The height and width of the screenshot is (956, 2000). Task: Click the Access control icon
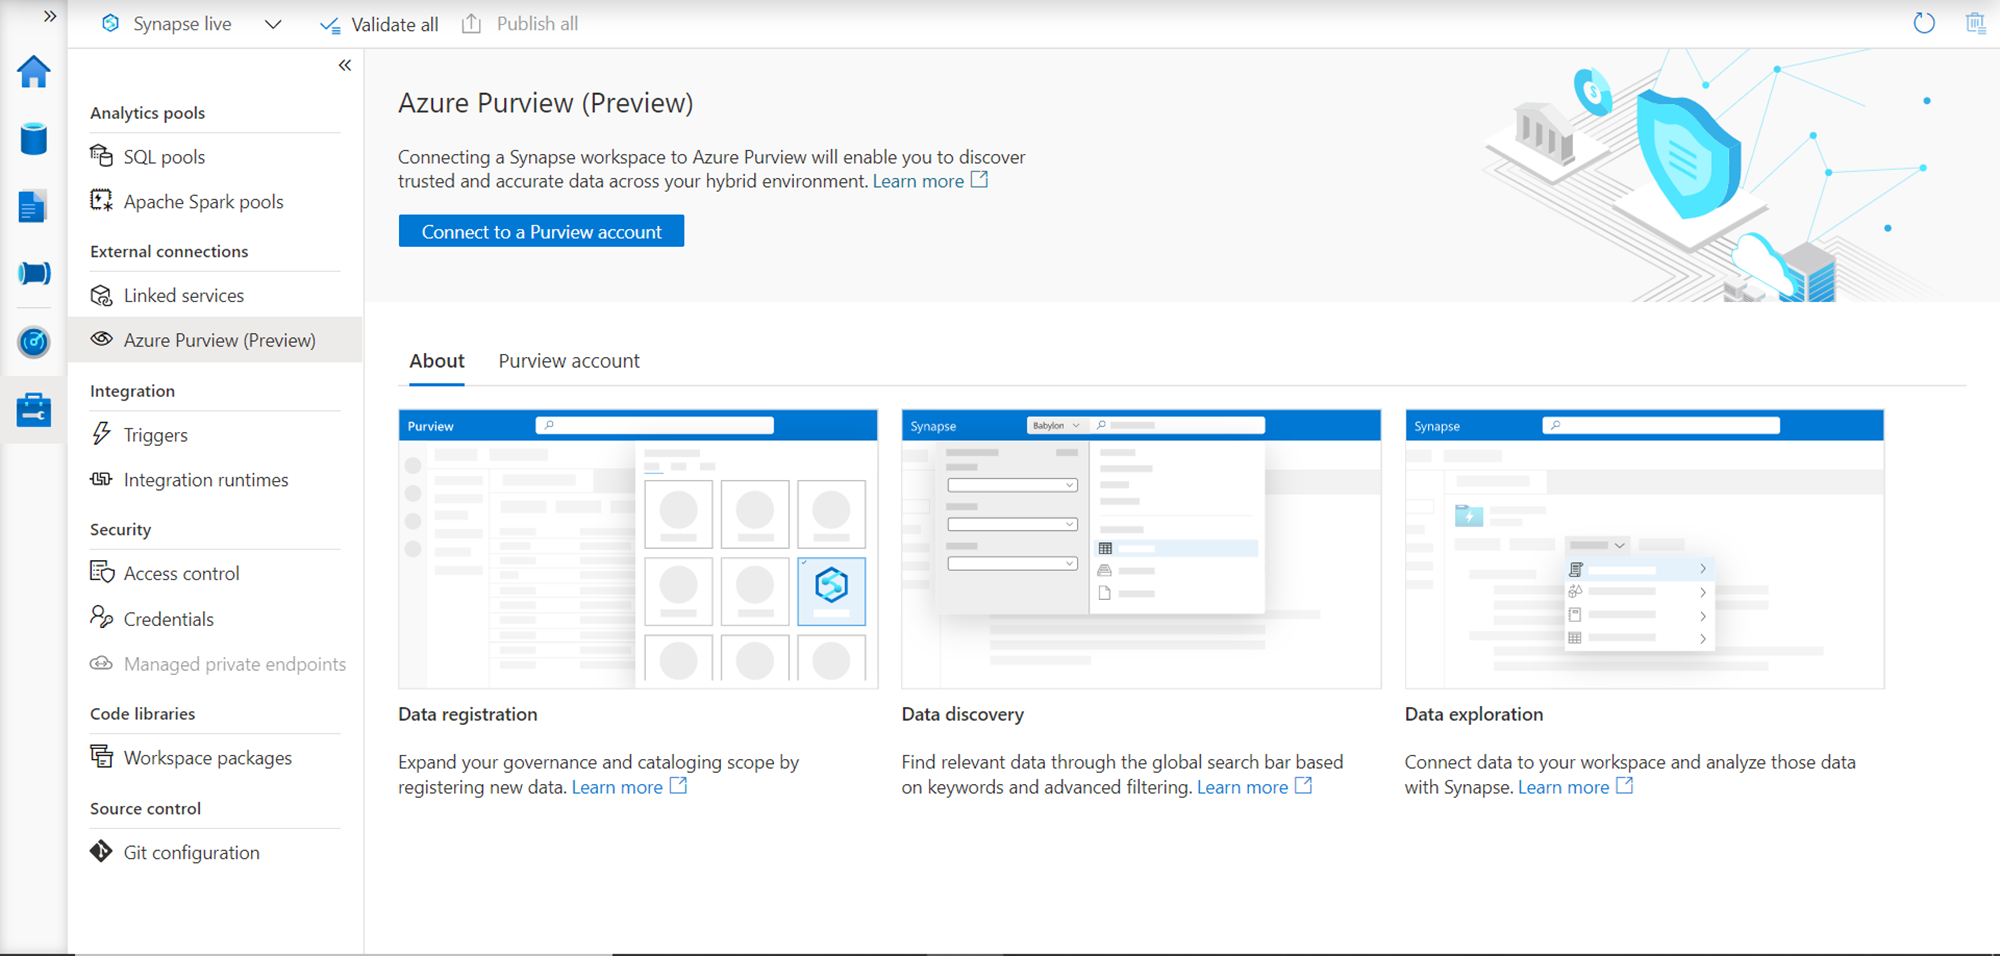102,572
